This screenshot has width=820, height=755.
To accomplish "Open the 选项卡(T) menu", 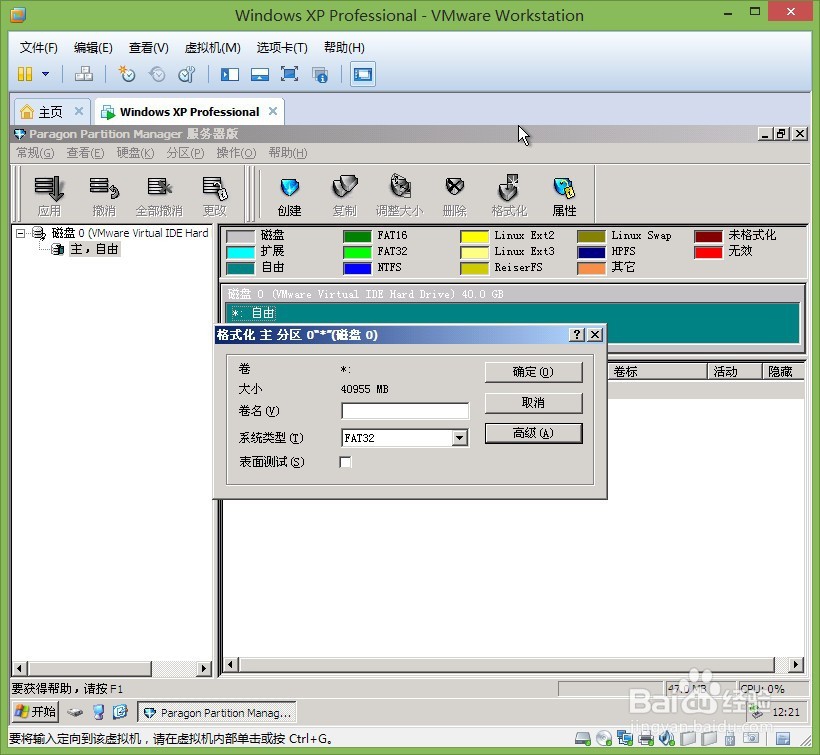I will (282, 48).
